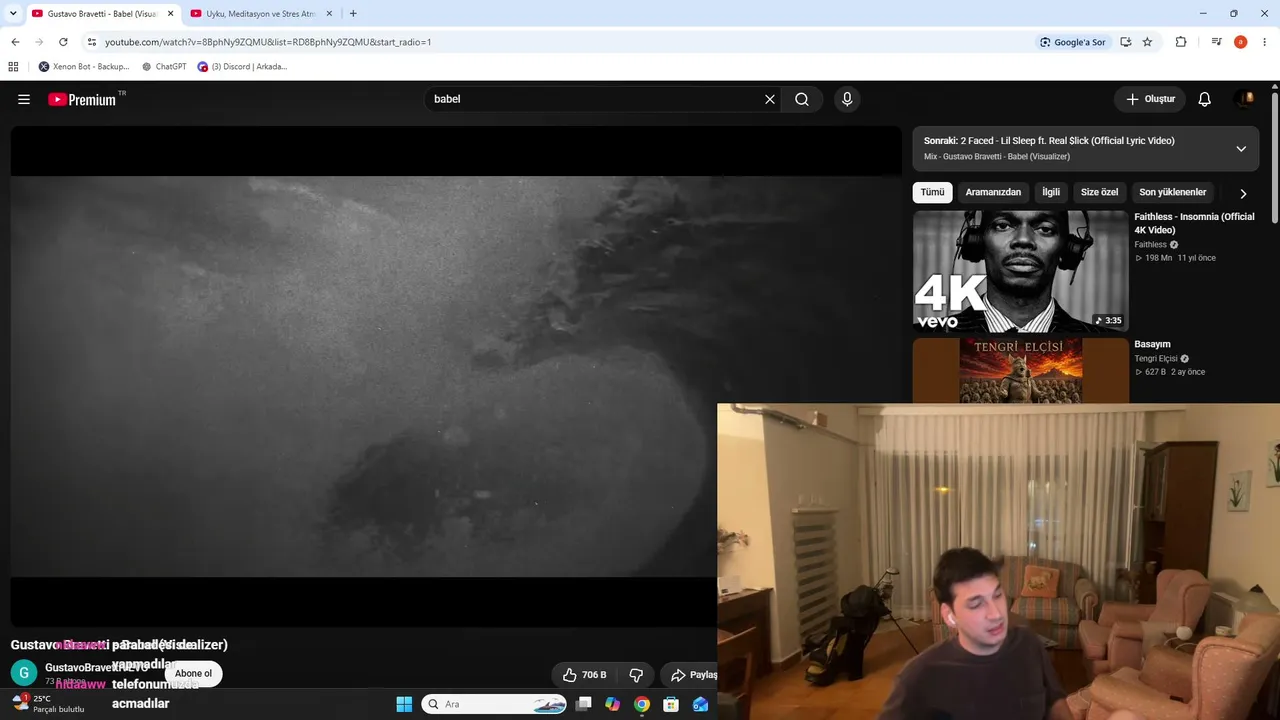Install app icon in the address bar

[x=1126, y=42]
